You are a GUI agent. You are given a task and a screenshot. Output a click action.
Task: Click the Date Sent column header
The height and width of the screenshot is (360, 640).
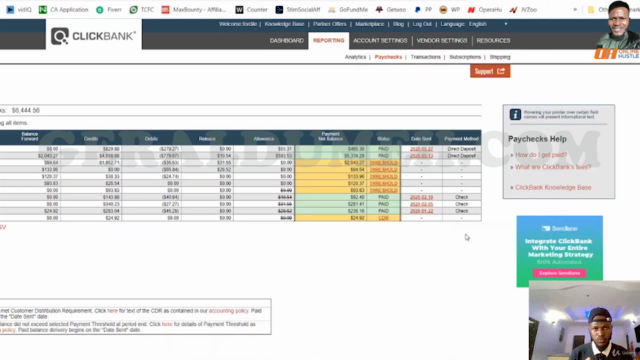click(421, 139)
